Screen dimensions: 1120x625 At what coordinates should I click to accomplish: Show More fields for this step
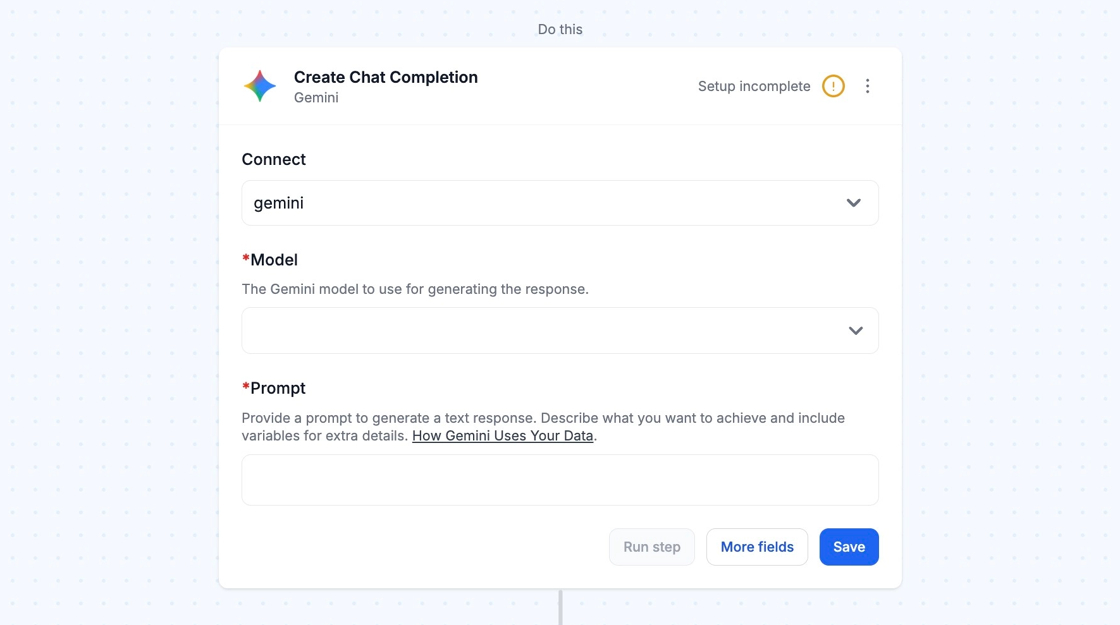coord(757,547)
